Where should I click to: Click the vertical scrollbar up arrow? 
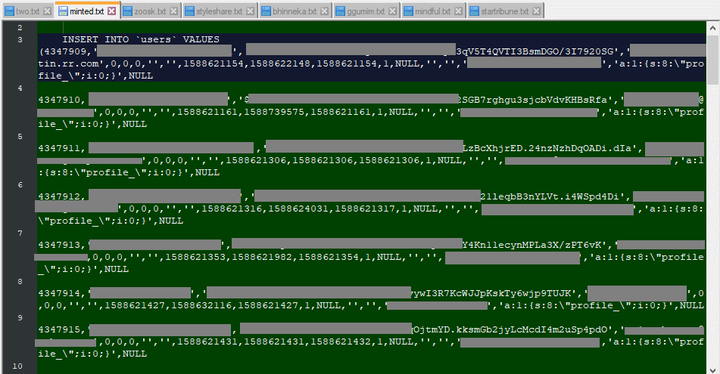pos(713,28)
